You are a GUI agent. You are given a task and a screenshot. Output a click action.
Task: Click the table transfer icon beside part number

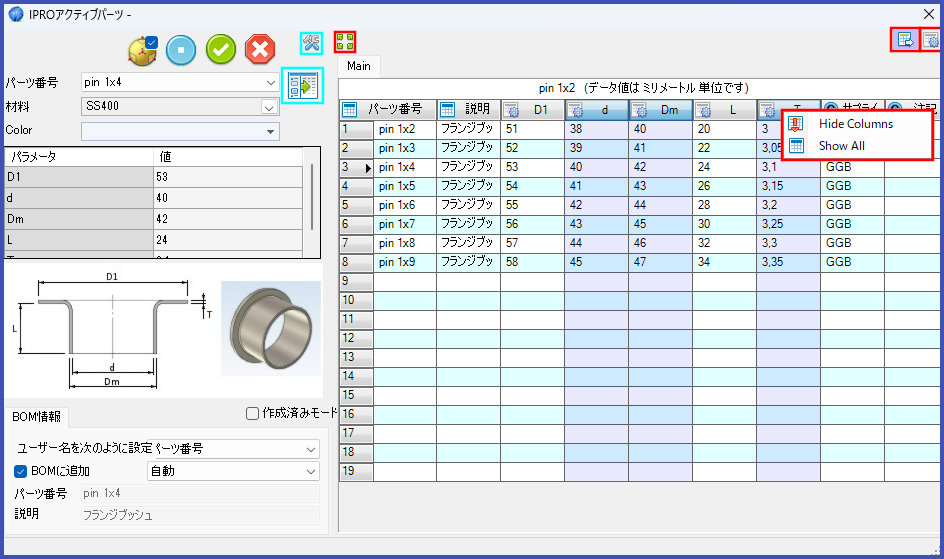[x=302, y=85]
